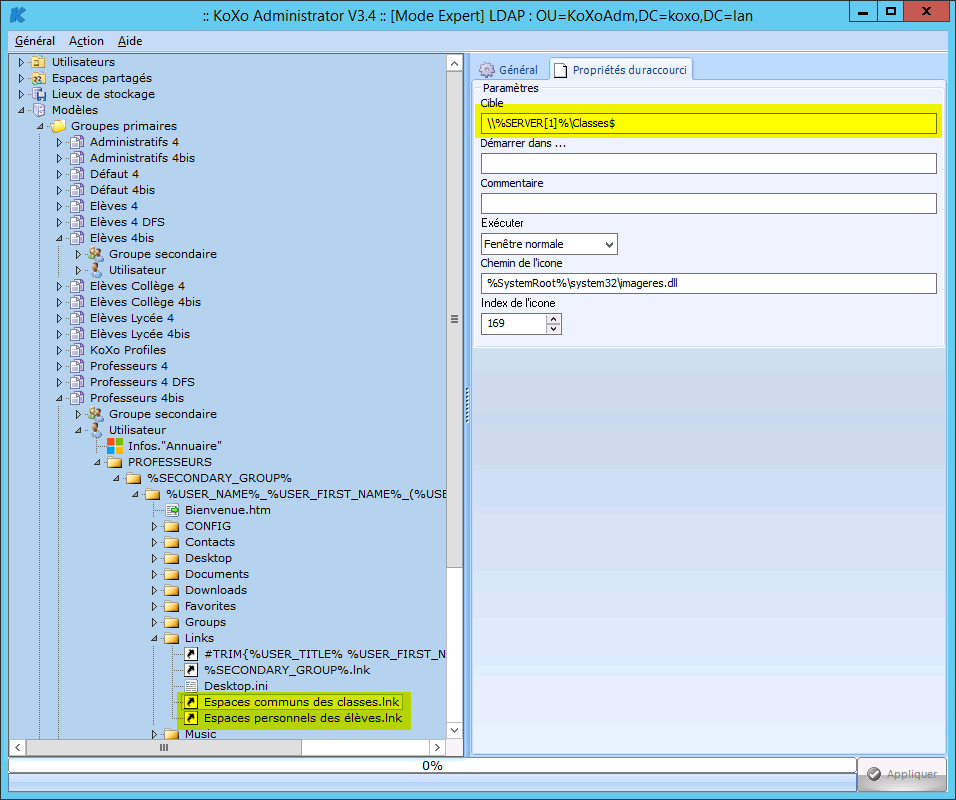Click the Espaces partagés icon

coord(38,78)
